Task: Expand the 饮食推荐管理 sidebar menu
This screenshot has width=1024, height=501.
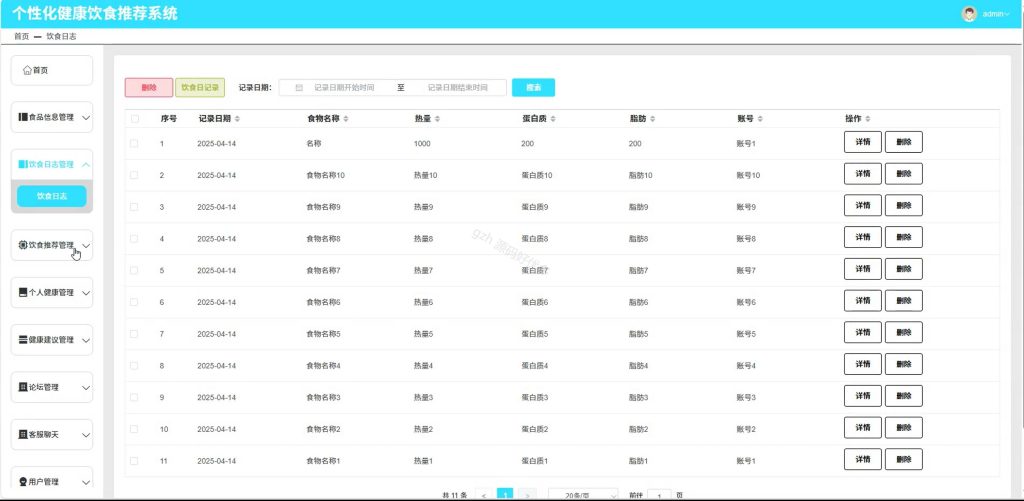Action: pyautogui.click(x=52, y=246)
